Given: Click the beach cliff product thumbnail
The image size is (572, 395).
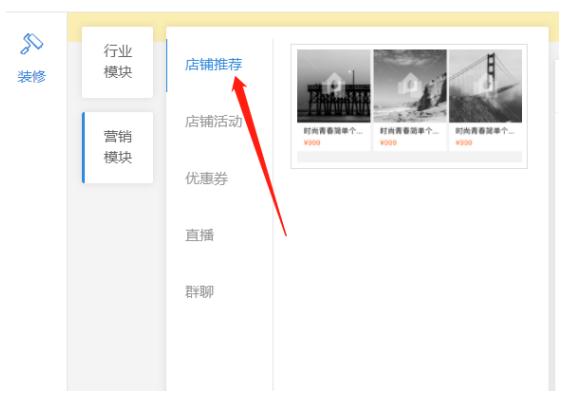Looking at the screenshot, I should coord(410,86).
